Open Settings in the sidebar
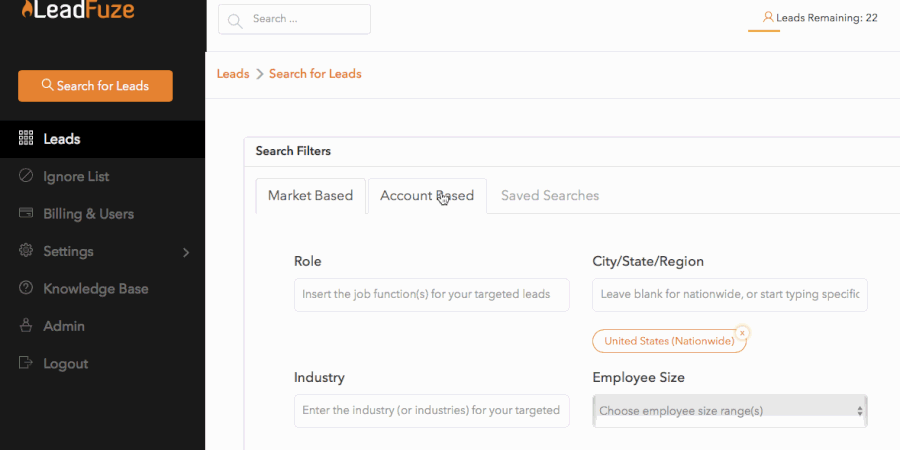900x450 pixels. click(x=102, y=251)
